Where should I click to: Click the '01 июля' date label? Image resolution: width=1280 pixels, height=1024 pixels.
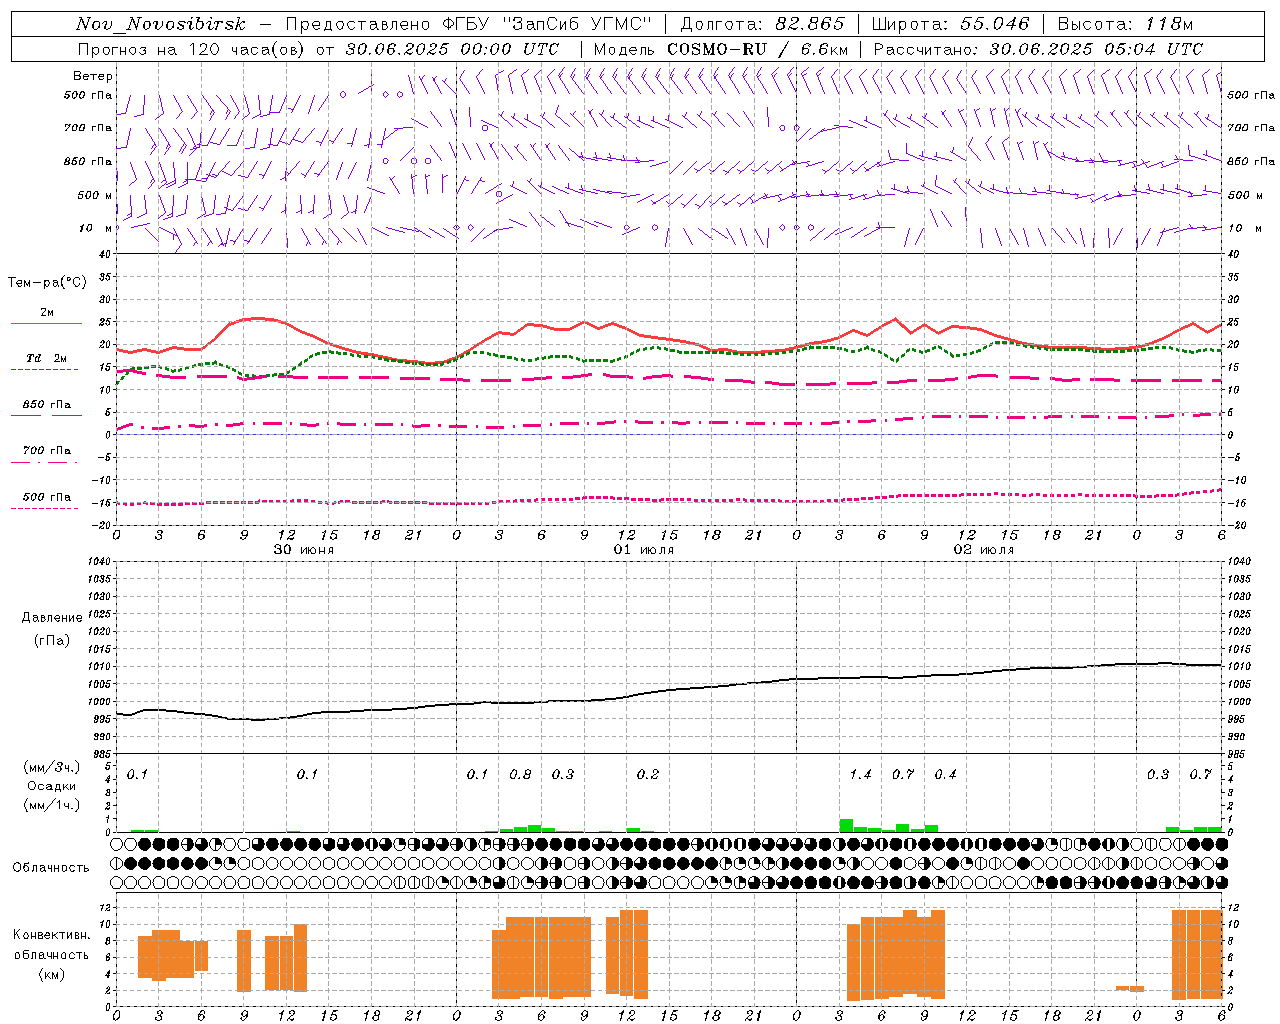(644, 550)
